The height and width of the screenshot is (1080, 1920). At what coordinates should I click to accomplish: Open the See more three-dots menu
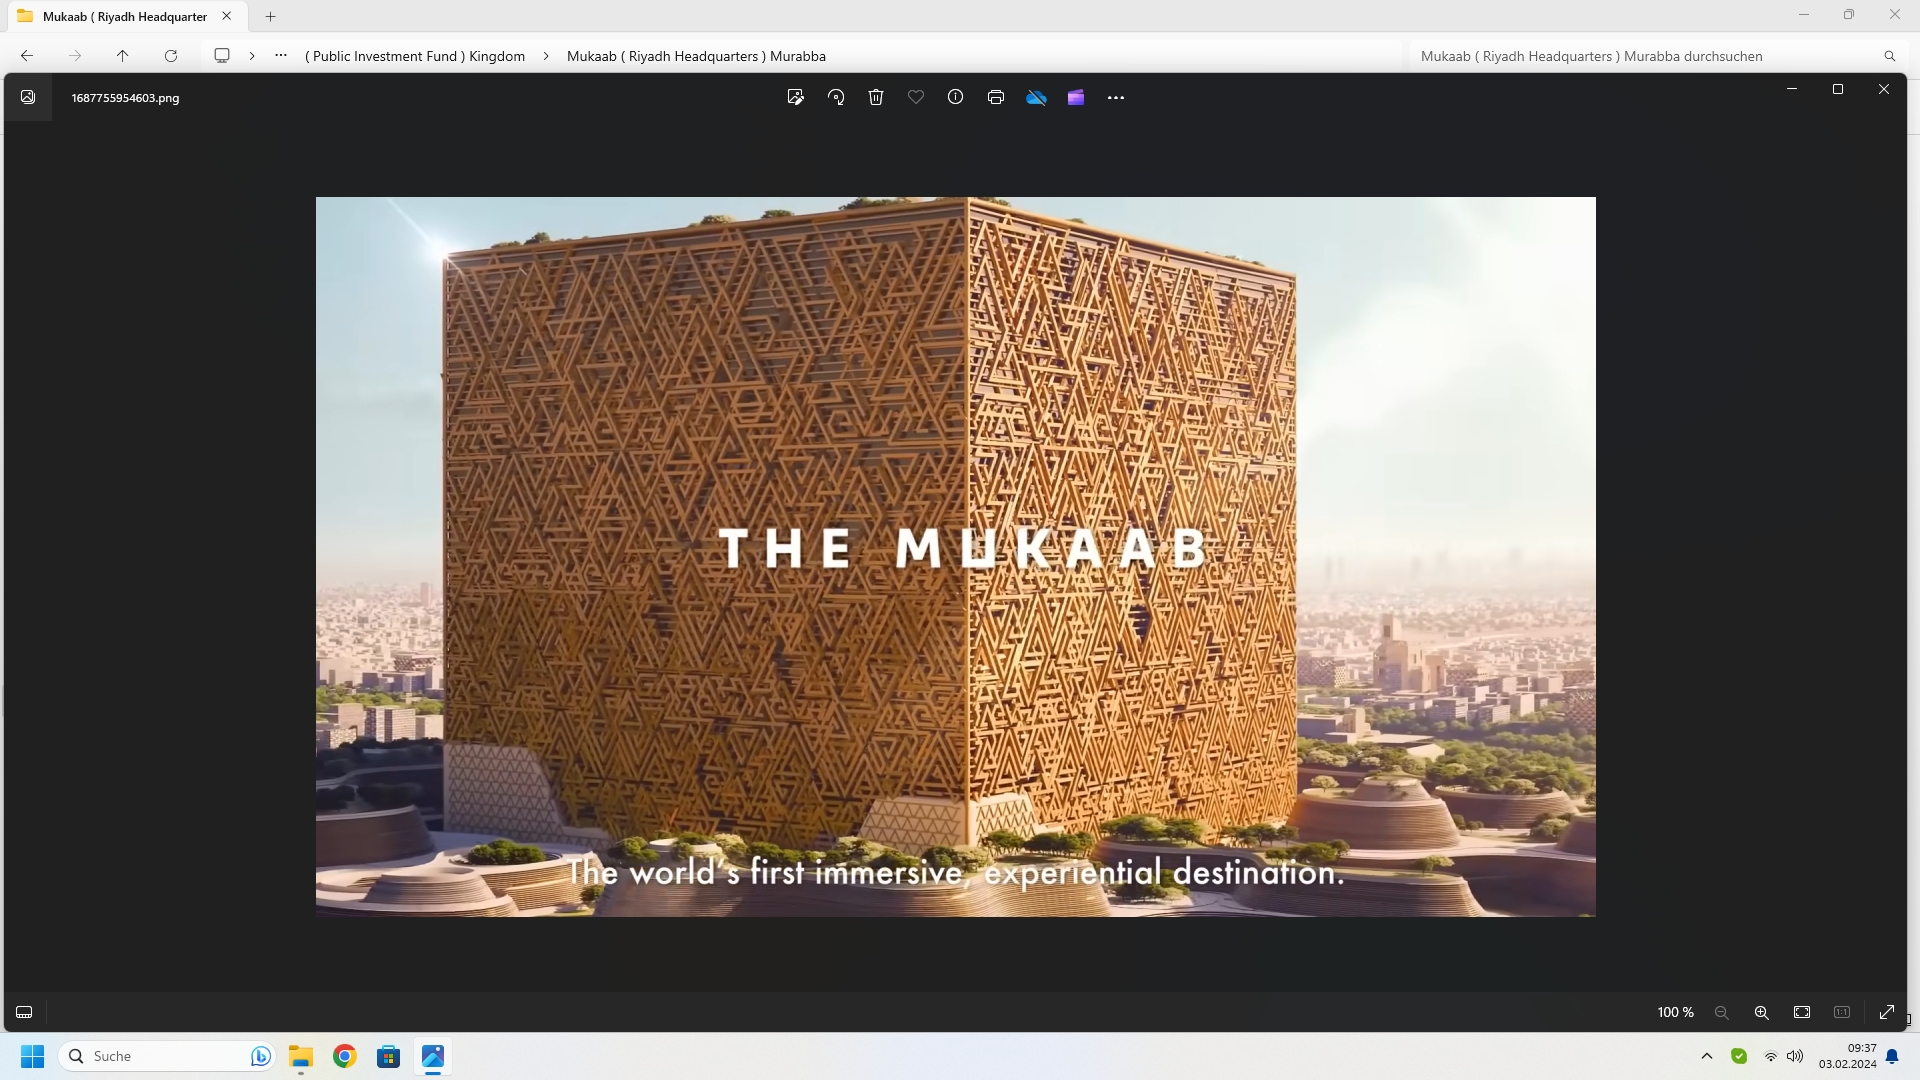tap(1116, 97)
